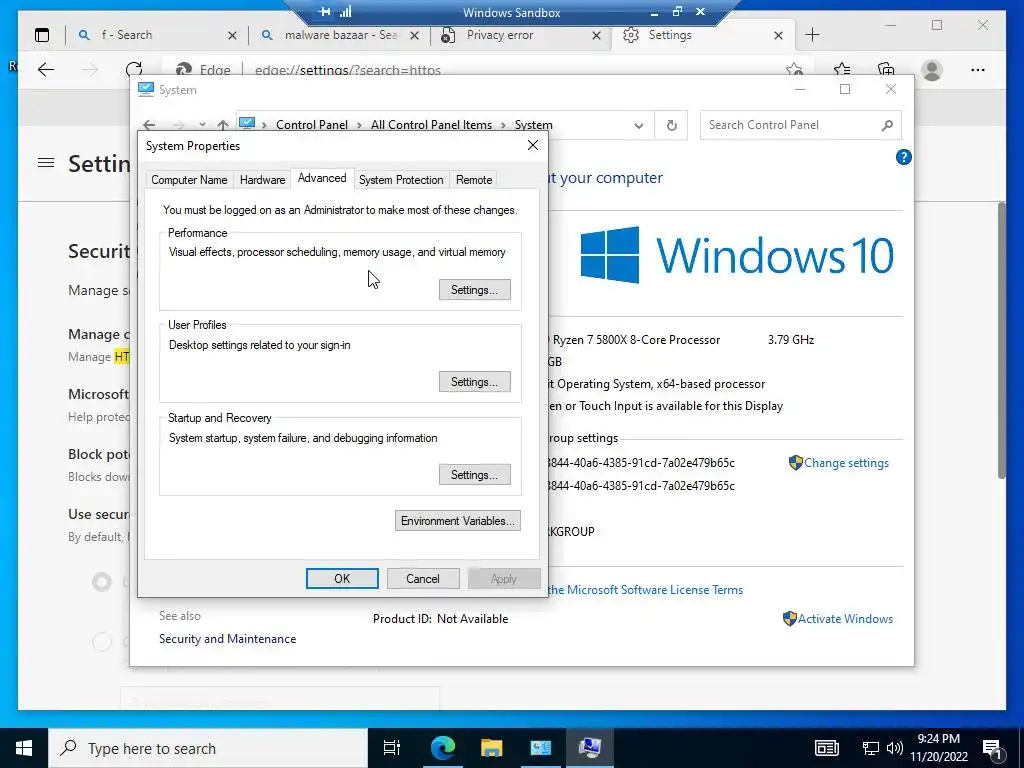The height and width of the screenshot is (768, 1024).
Task: Open User Profiles Settings button
Action: [474, 382]
